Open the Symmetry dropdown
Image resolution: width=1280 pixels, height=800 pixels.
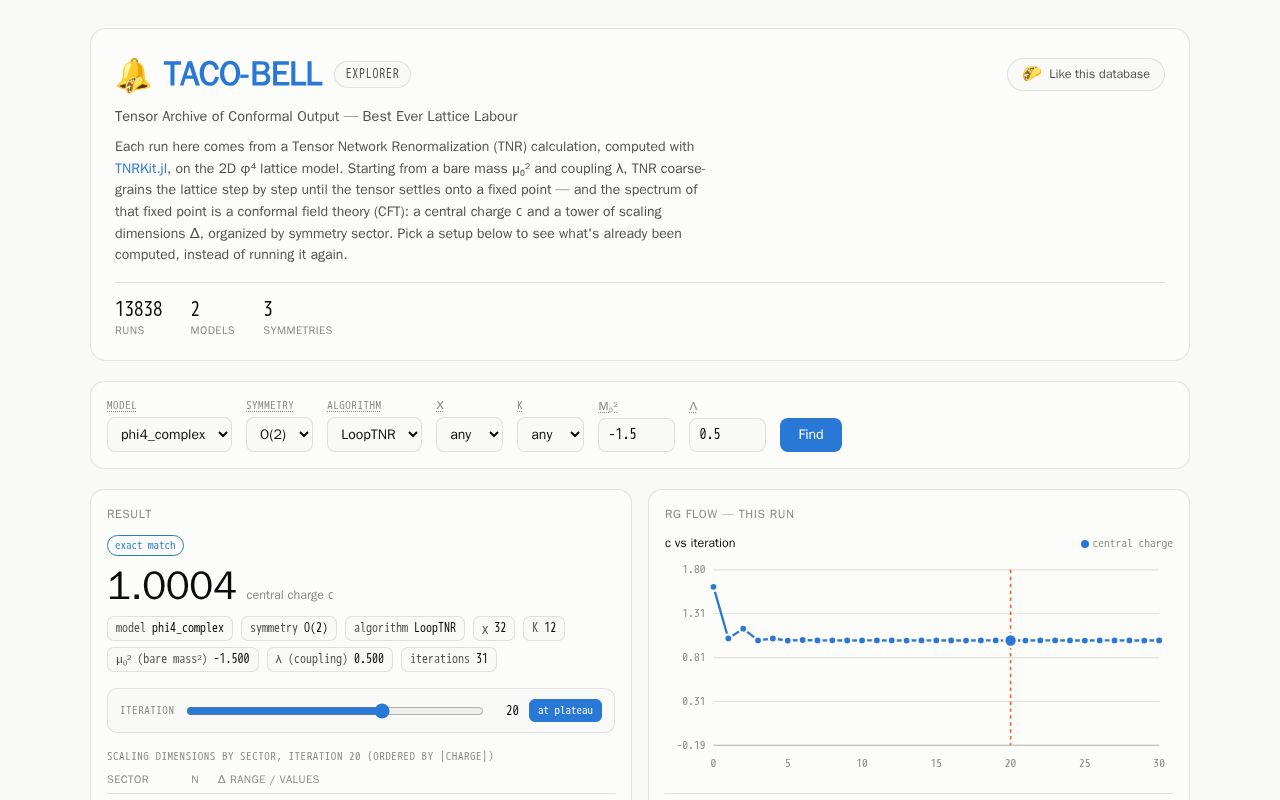[x=279, y=435]
